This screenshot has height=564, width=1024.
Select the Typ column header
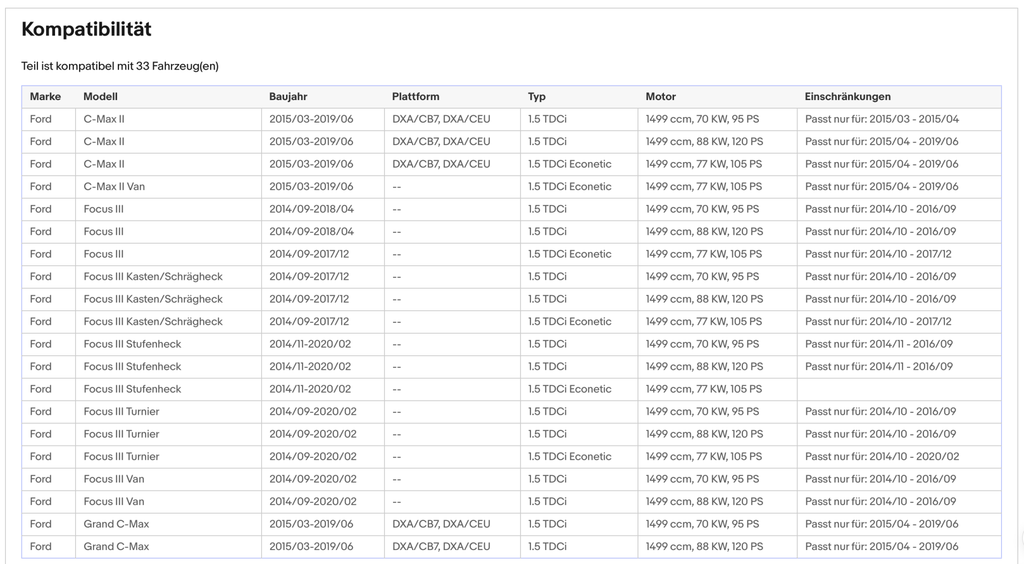[x=537, y=97]
